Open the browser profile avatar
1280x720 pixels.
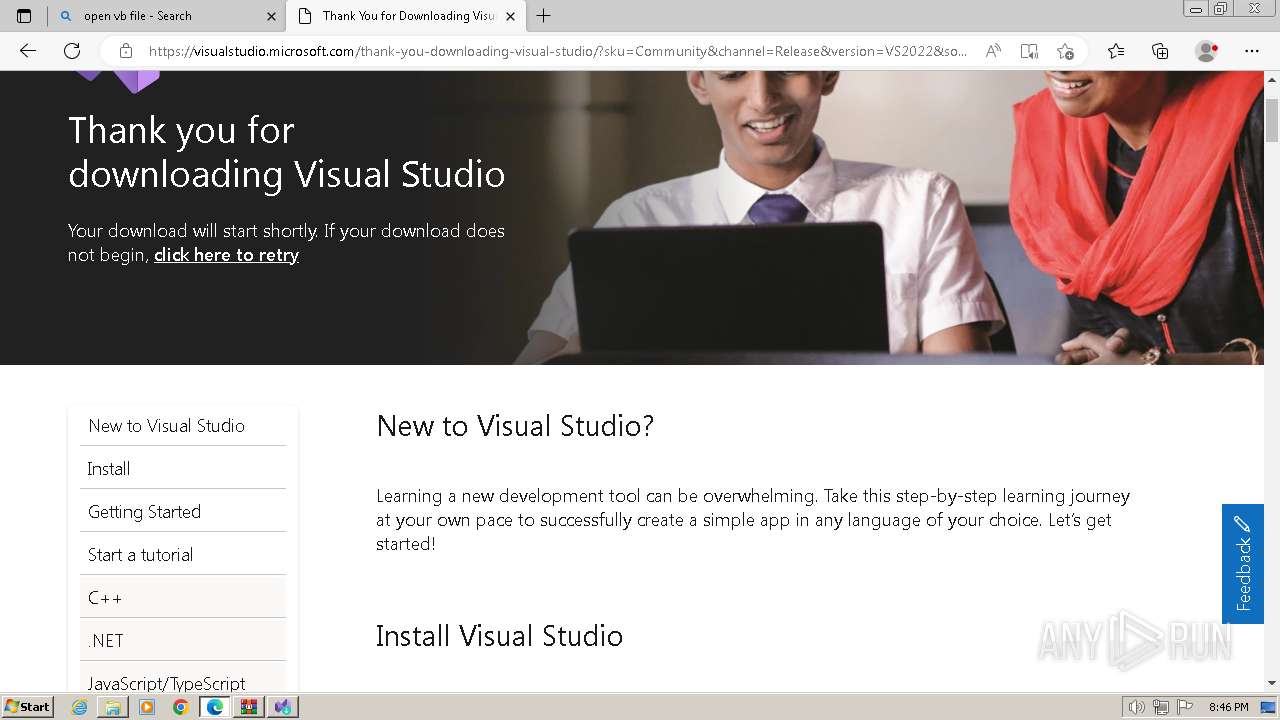[1207, 51]
